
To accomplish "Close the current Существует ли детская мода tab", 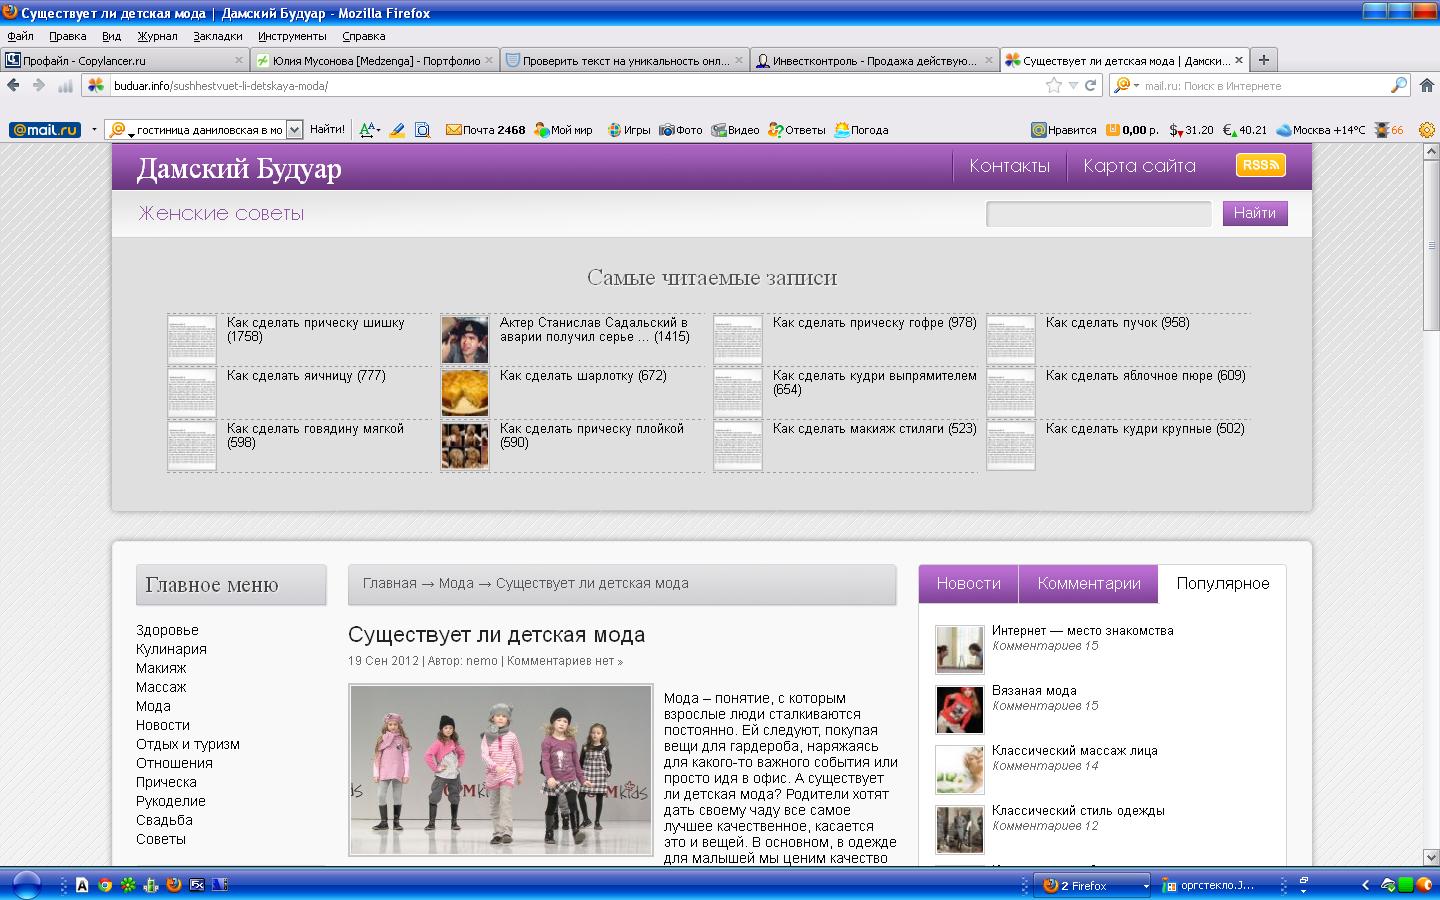I will (1239, 60).
